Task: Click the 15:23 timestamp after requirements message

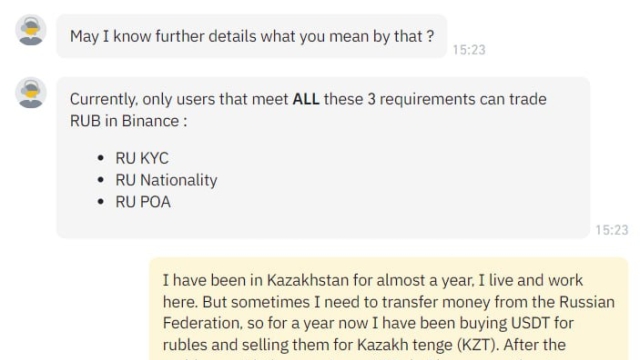Action: [611, 230]
